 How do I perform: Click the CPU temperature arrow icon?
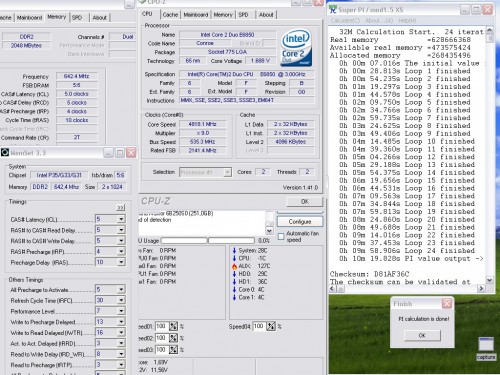point(234,258)
